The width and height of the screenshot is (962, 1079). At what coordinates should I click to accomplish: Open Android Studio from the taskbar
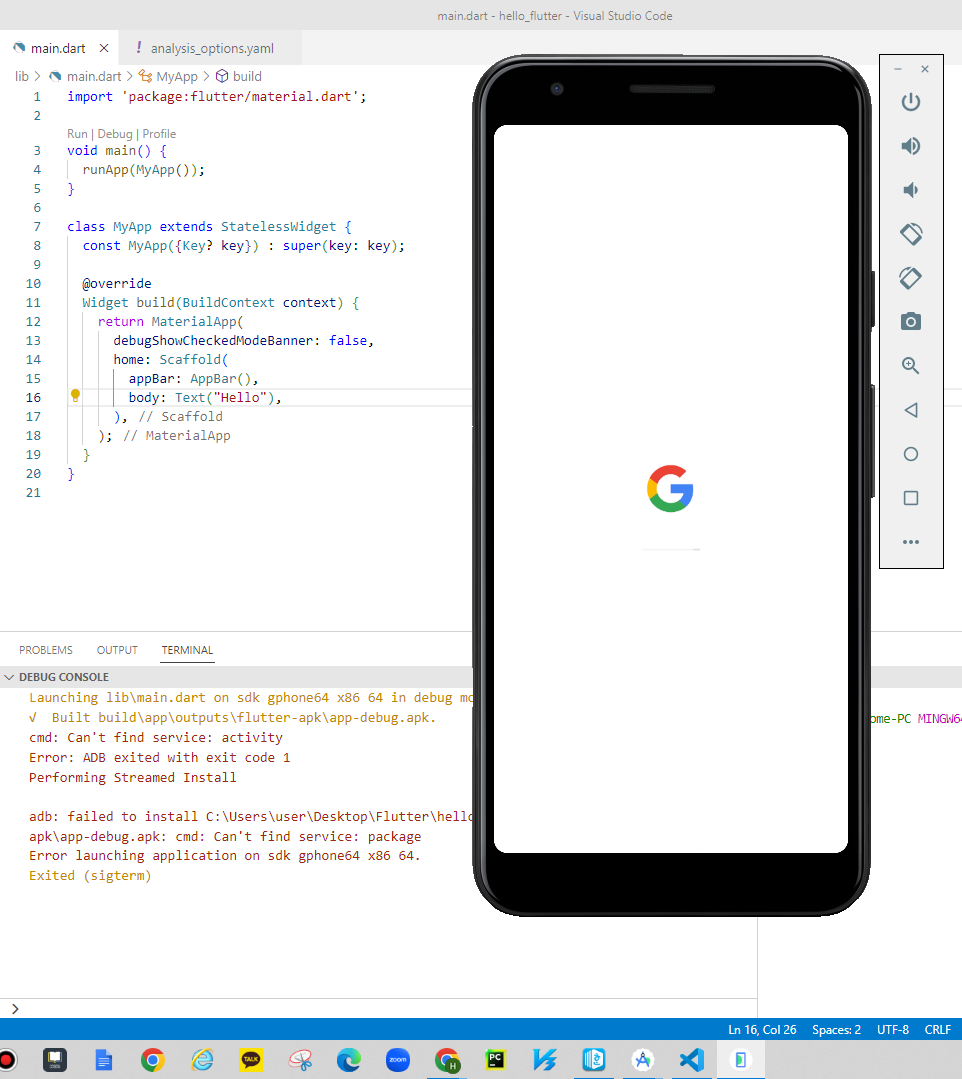coord(643,1060)
